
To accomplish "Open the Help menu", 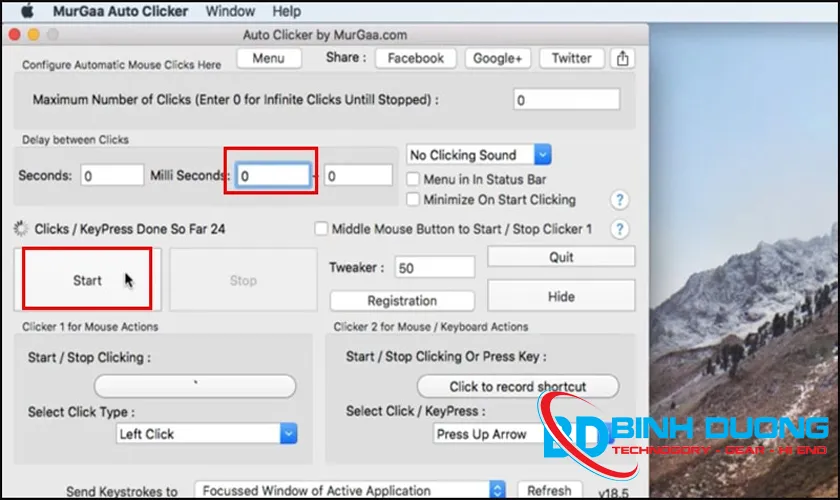I will click(287, 11).
